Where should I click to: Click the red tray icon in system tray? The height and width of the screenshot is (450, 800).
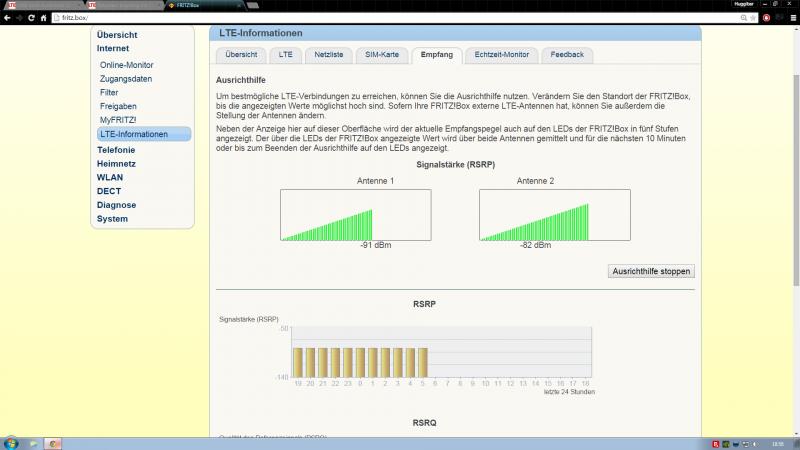coord(716,444)
